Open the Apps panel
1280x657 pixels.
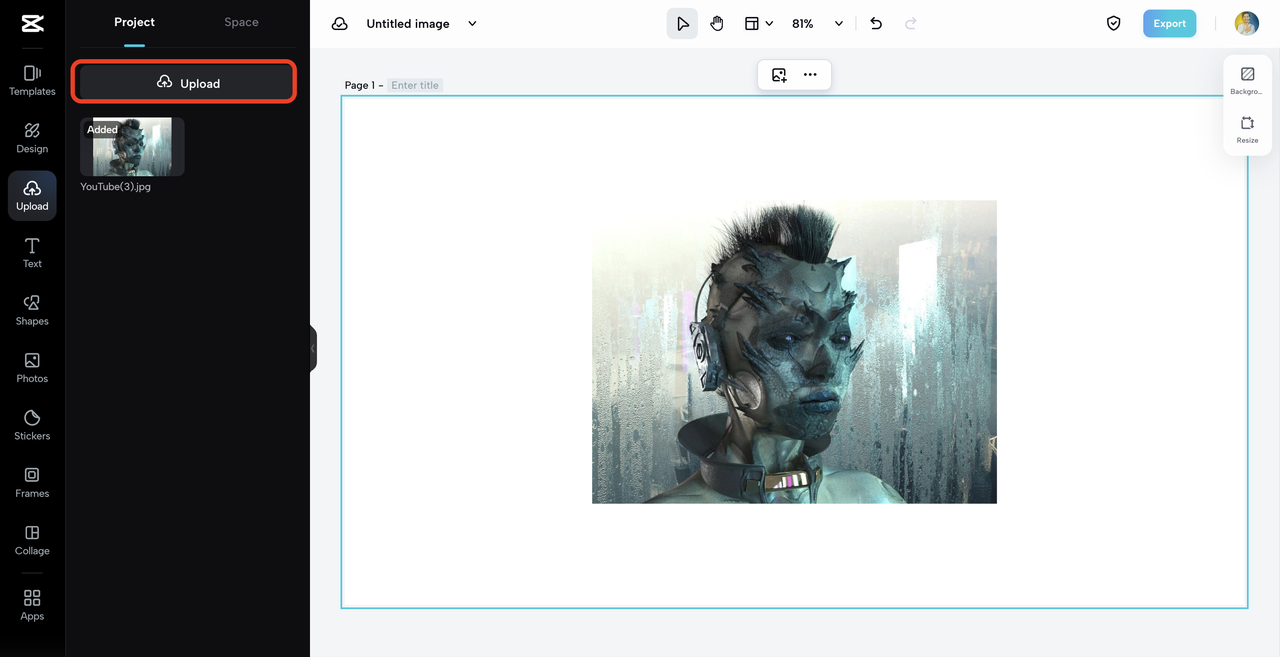pyautogui.click(x=32, y=605)
